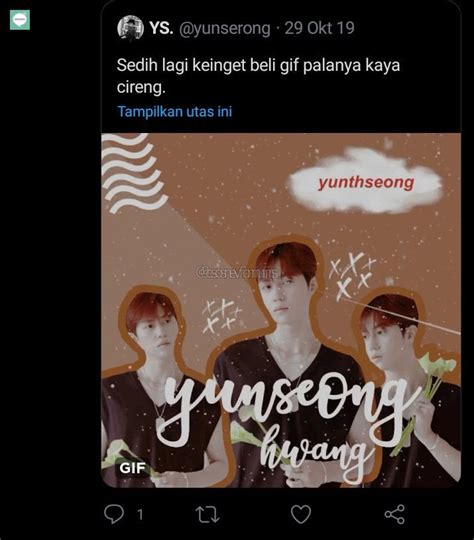Click the yunthseong cloud label
474x540 pixels.
pos(366,183)
